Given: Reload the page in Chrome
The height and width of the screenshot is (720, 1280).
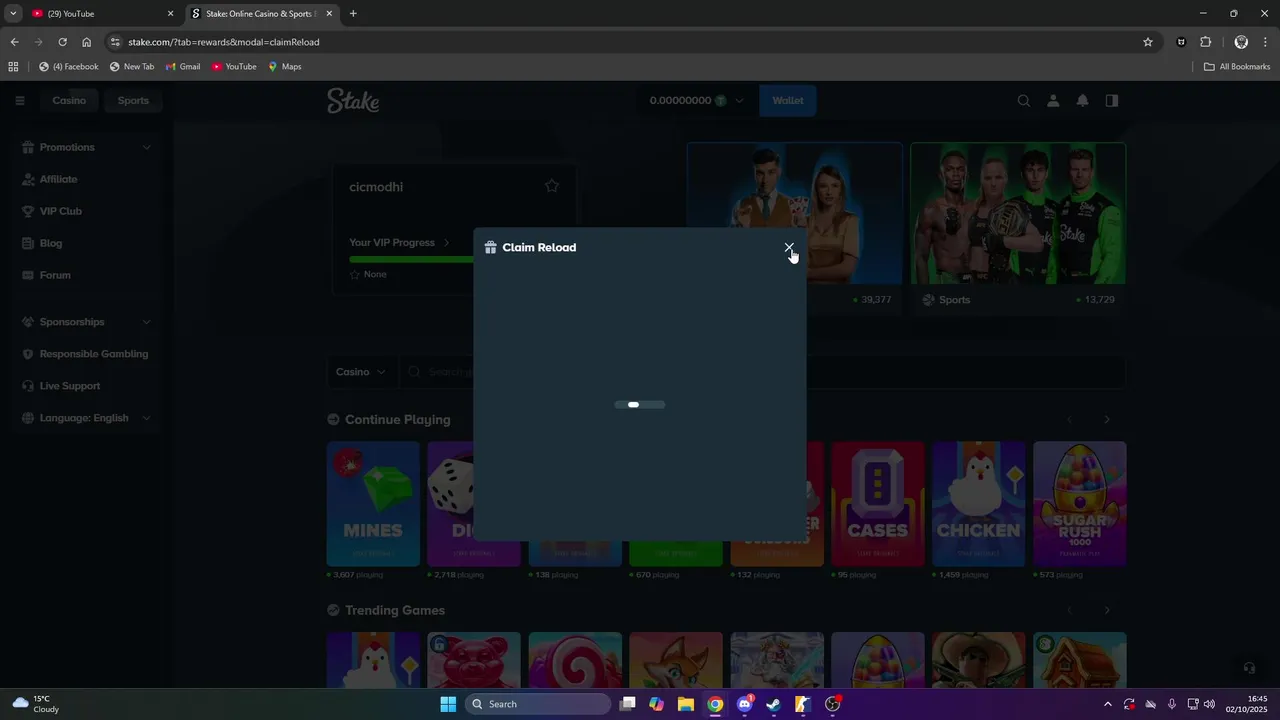Looking at the screenshot, I should tap(62, 42).
